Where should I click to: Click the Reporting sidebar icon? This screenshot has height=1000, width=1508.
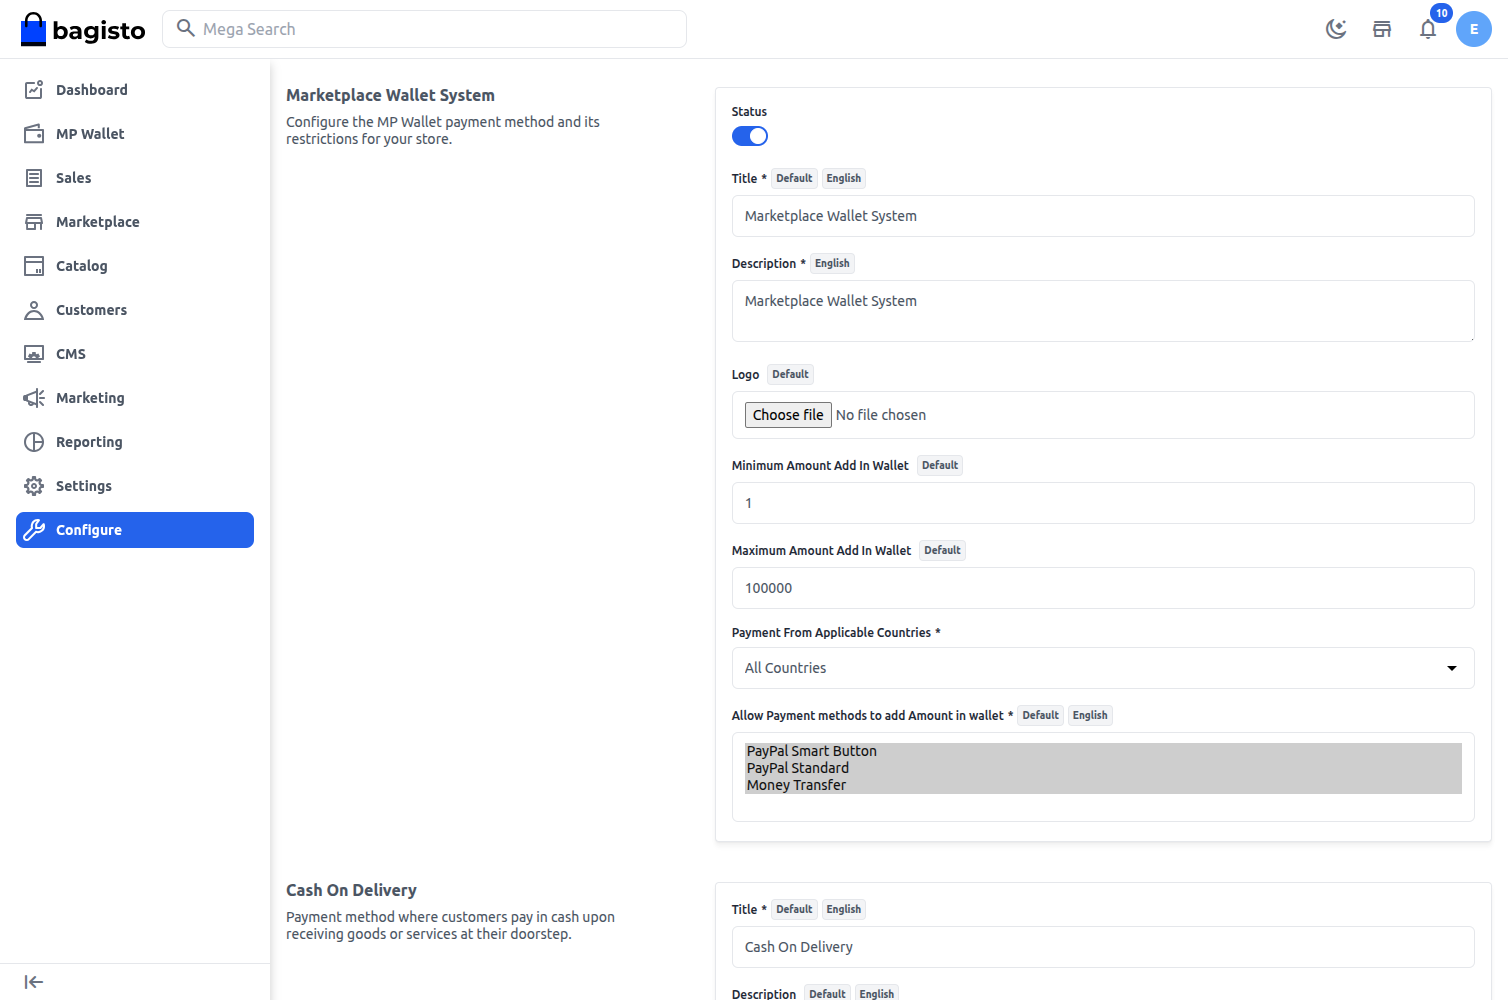(x=33, y=441)
